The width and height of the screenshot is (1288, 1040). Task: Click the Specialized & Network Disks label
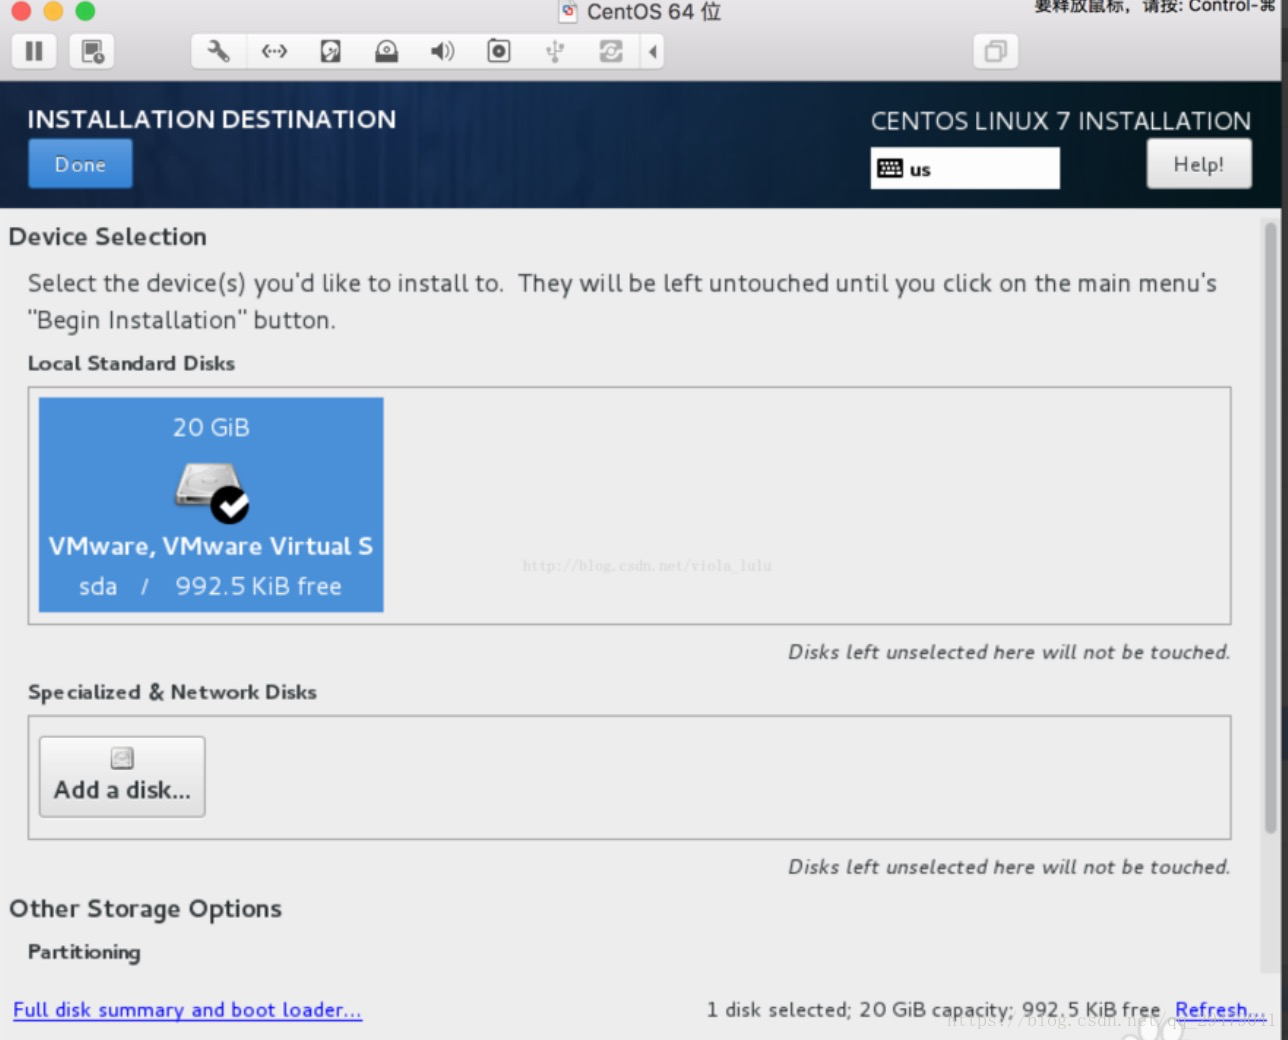(x=172, y=692)
